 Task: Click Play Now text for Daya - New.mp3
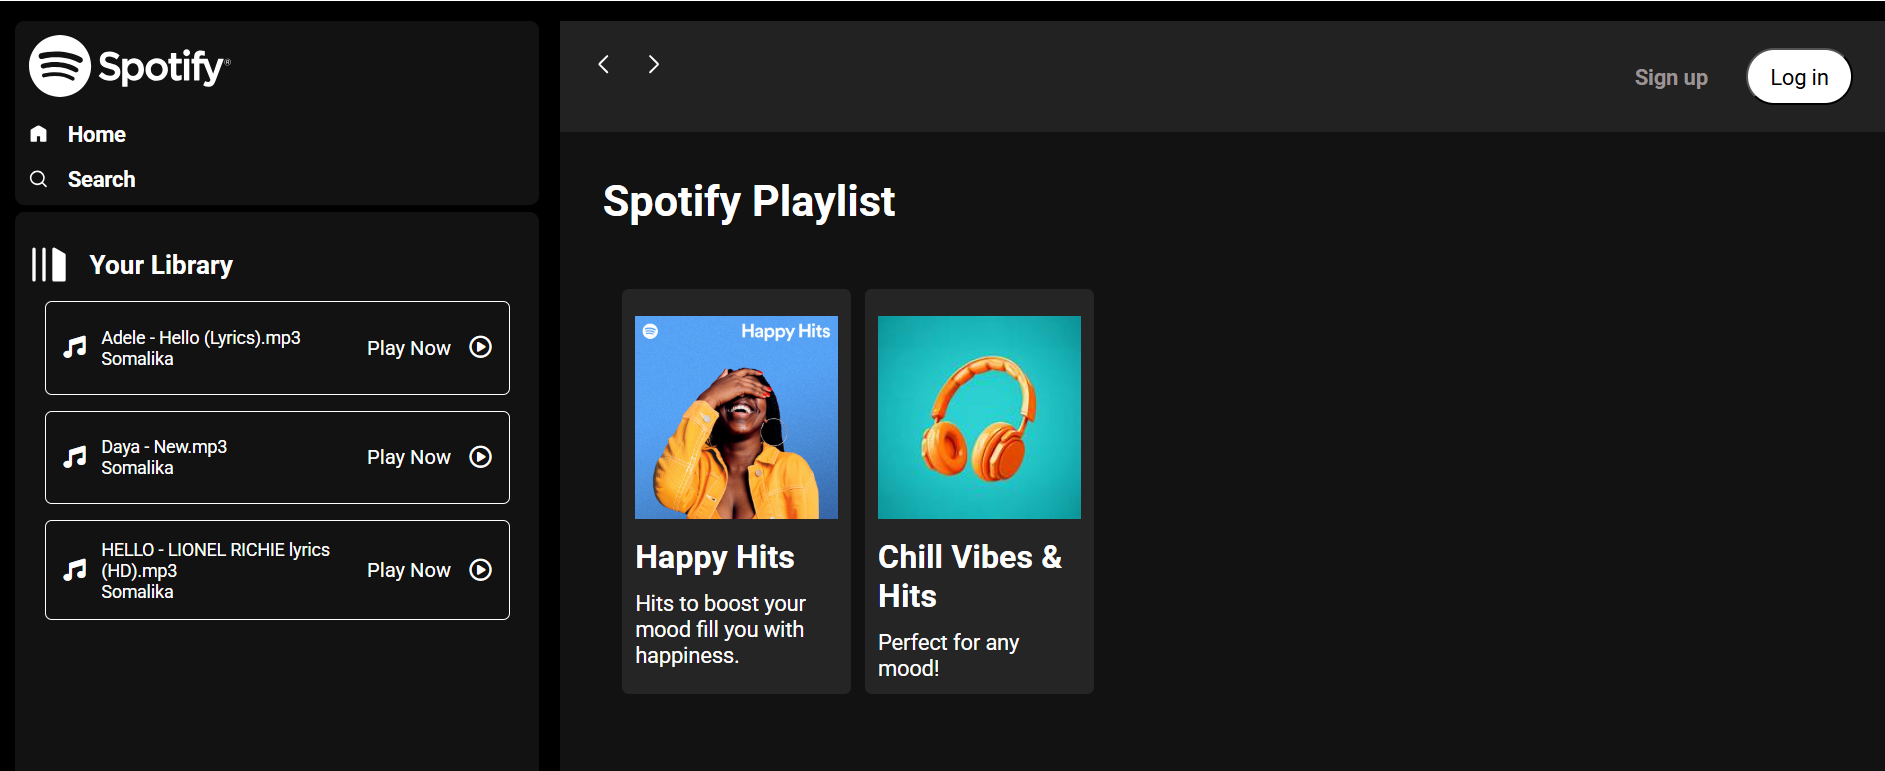pyautogui.click(x=409, y=457)
